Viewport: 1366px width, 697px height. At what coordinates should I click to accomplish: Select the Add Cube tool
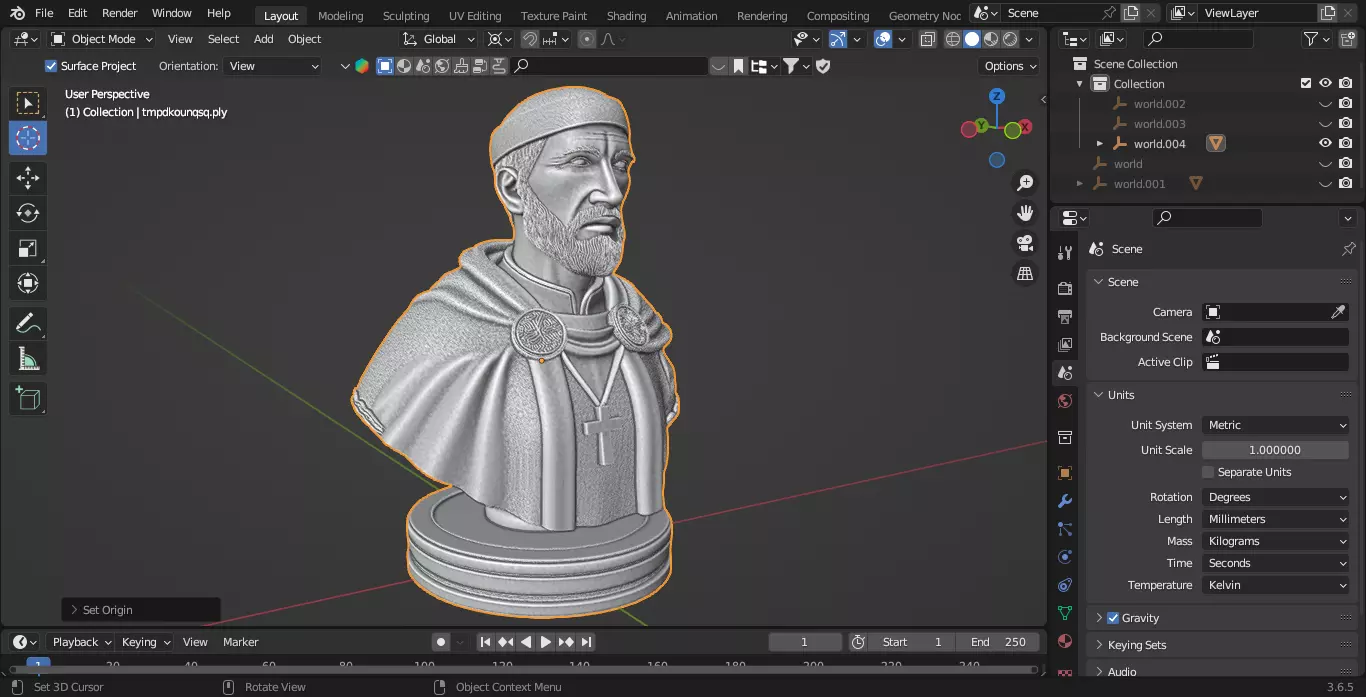(x=28, y=399)
